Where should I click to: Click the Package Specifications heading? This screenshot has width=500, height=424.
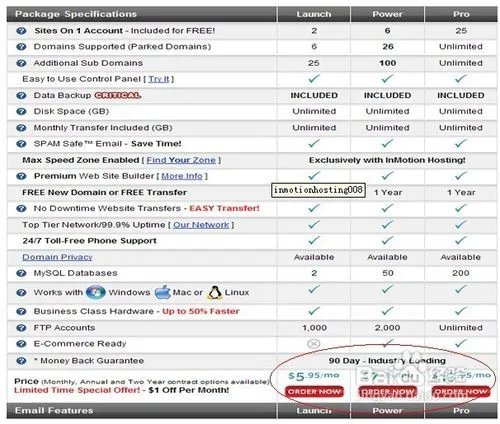click(x=76, y=14)
